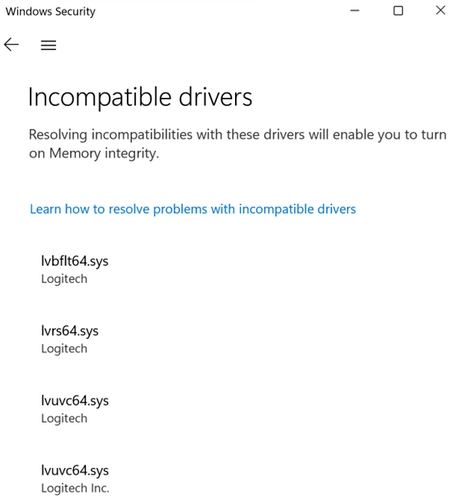Select the lvbflt64.sys driver name

(75, 261)
